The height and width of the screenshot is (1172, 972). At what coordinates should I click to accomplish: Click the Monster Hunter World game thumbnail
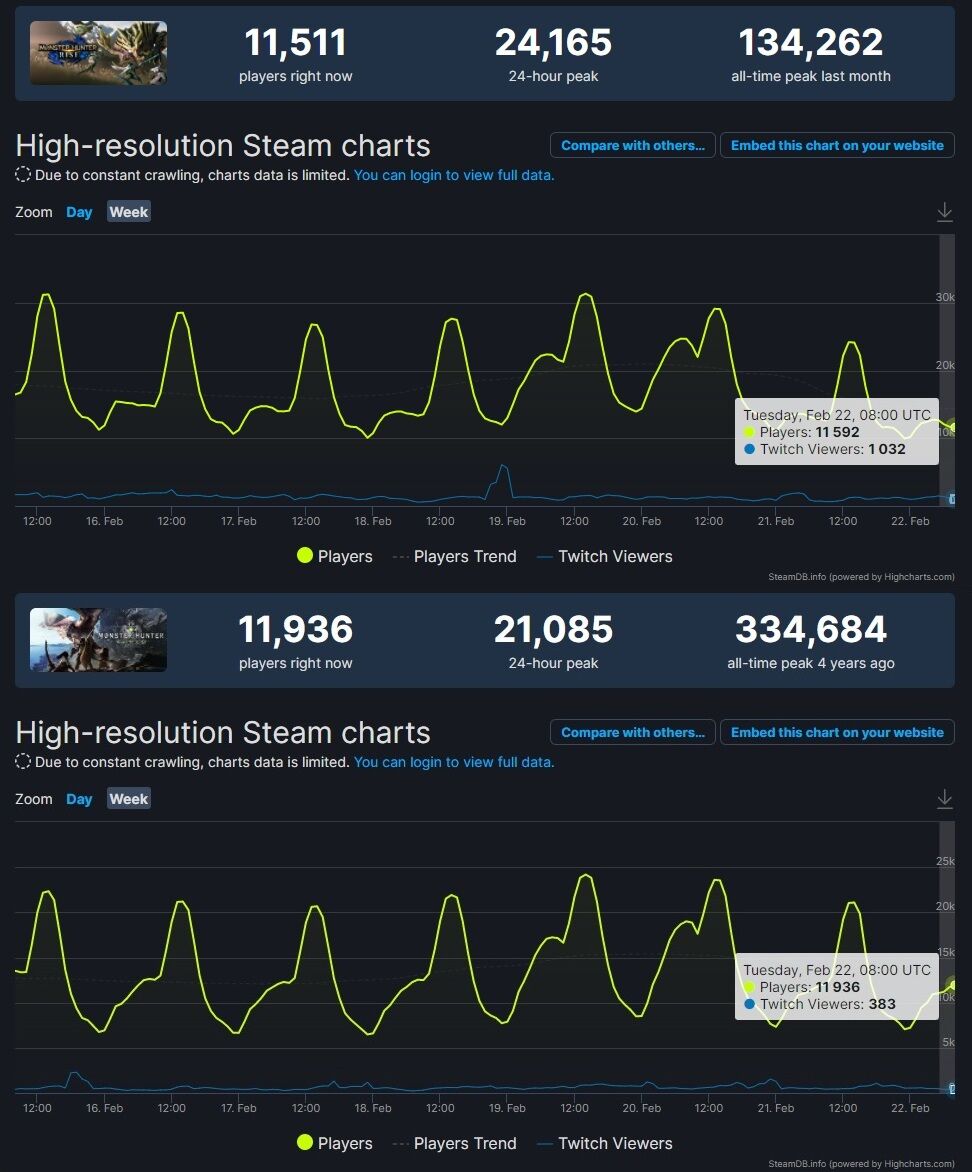98,640
